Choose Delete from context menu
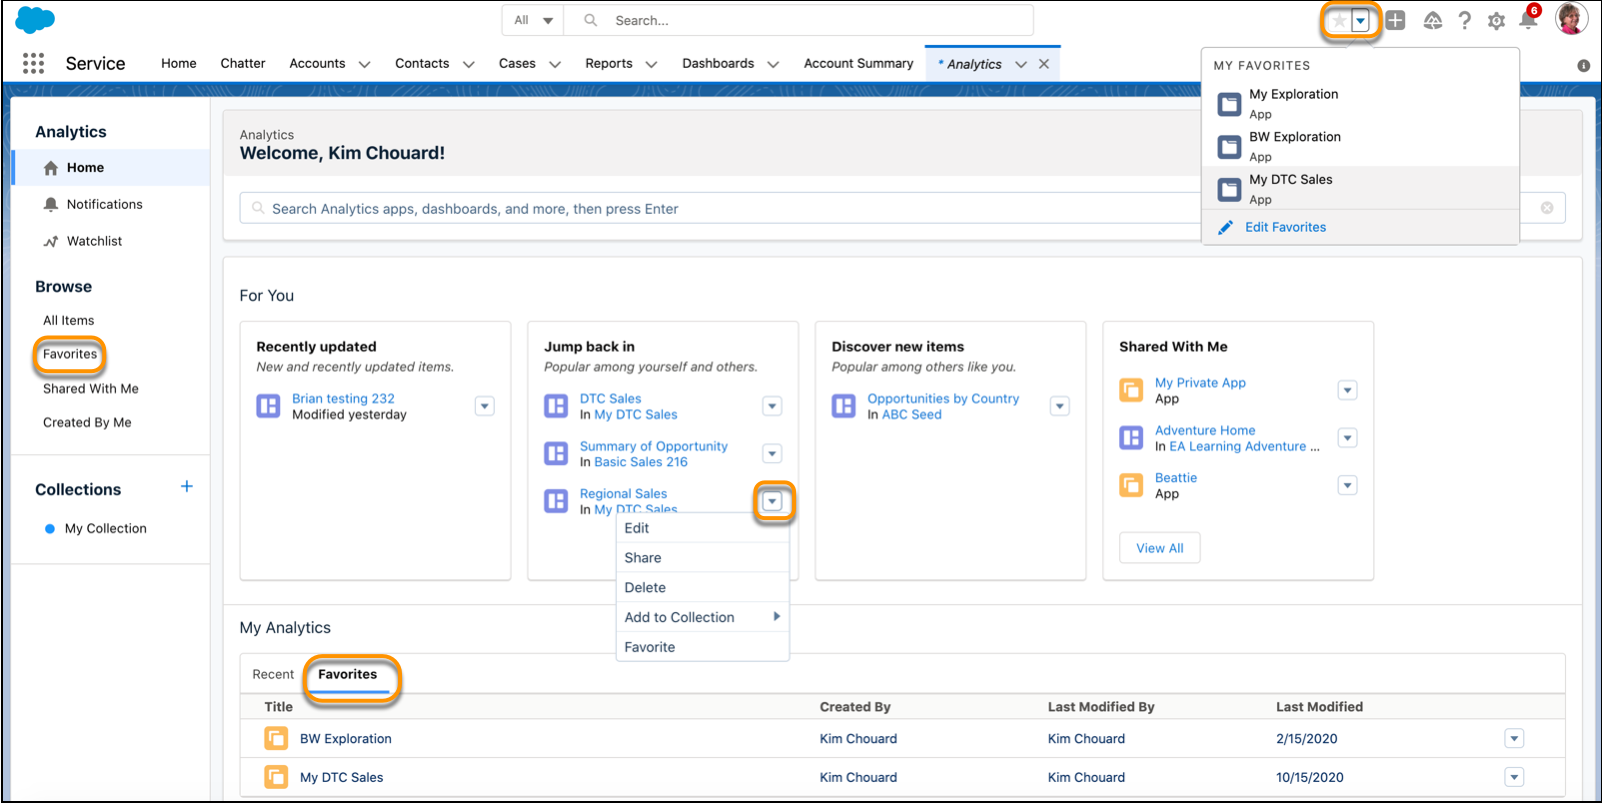This screenshot has height=804, width=1602. [x=703, y=588]
